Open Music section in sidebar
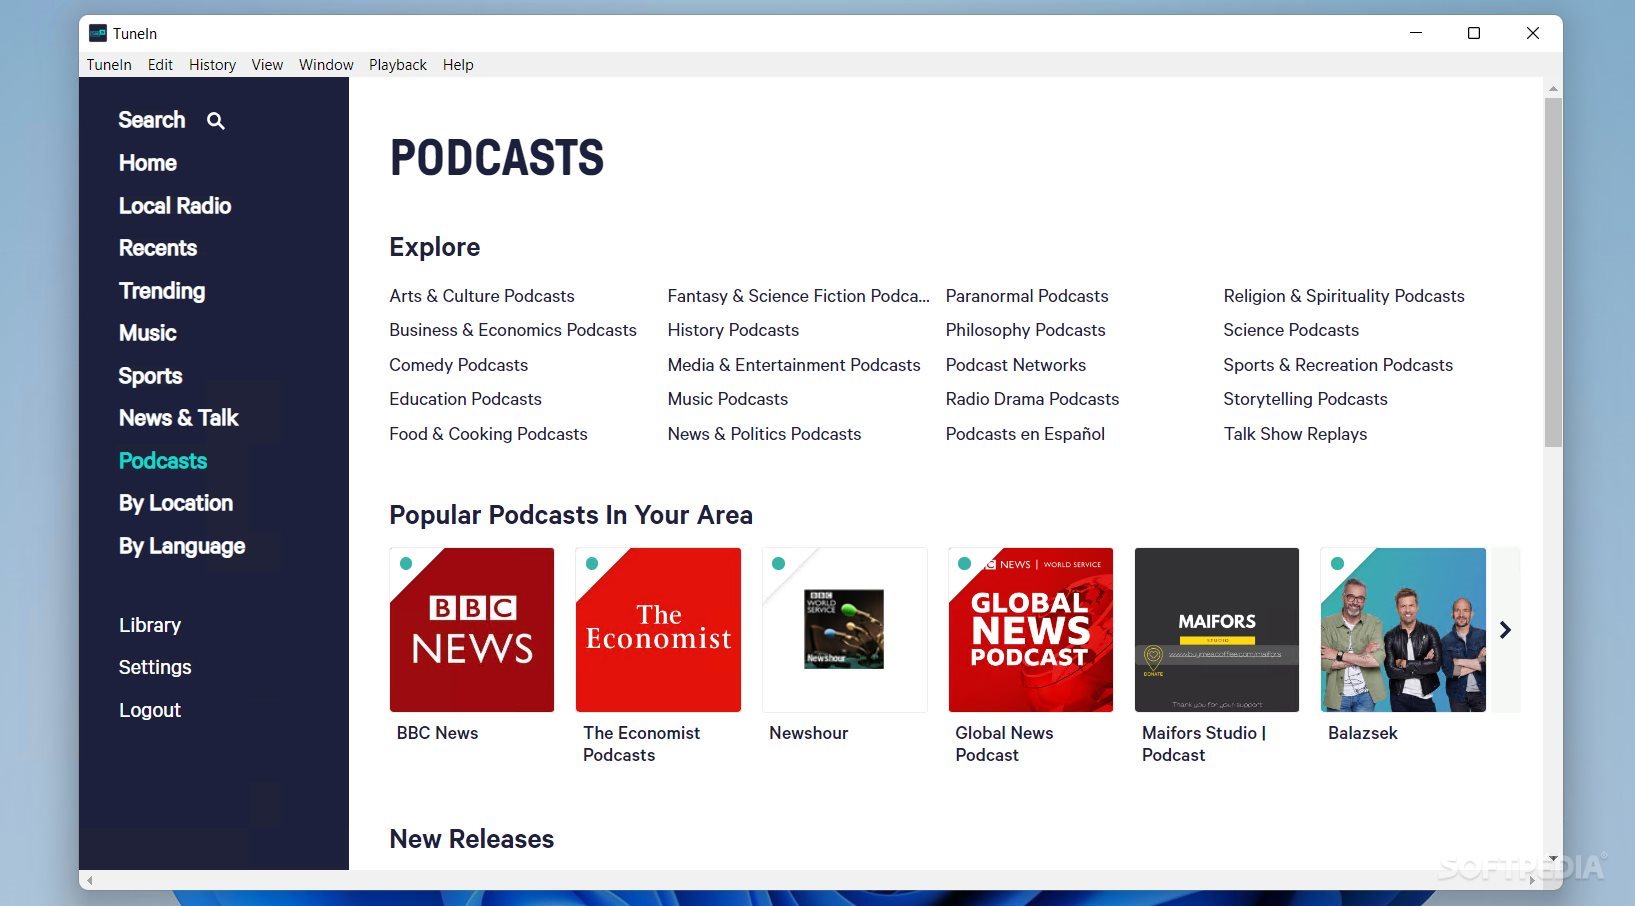 click(148, 333)
